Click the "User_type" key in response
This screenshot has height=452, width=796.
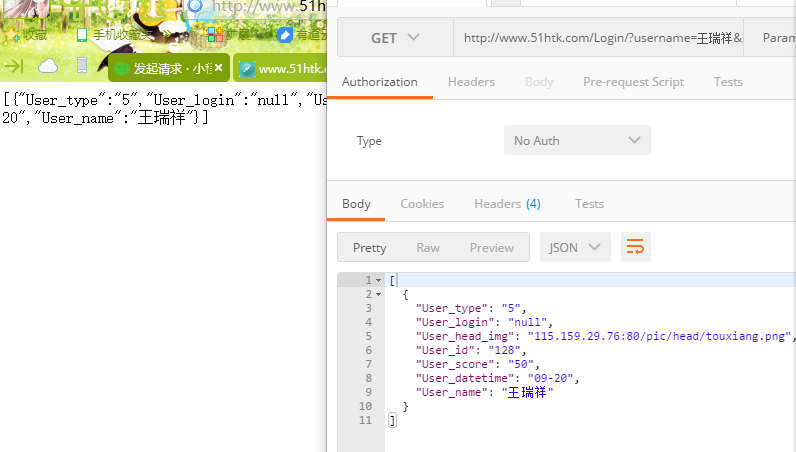pos(452,308)
